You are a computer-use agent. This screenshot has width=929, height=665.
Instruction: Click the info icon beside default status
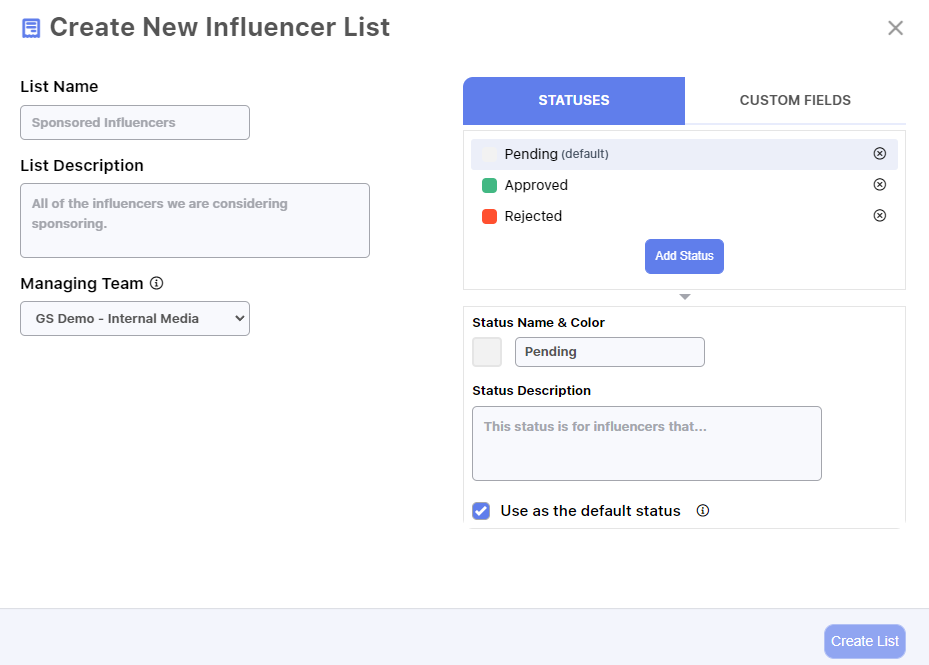pyautogui.click(x=703, y=511)
